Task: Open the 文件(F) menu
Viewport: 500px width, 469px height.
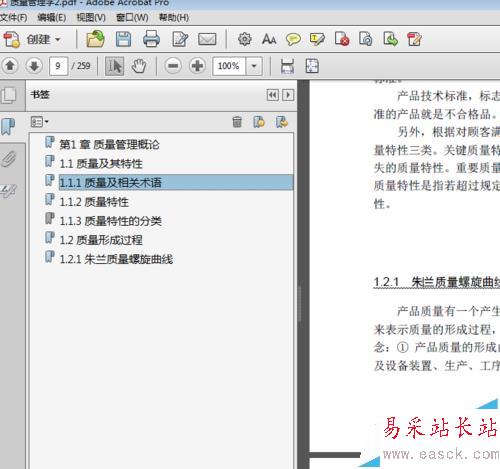Action: (13, 17)
